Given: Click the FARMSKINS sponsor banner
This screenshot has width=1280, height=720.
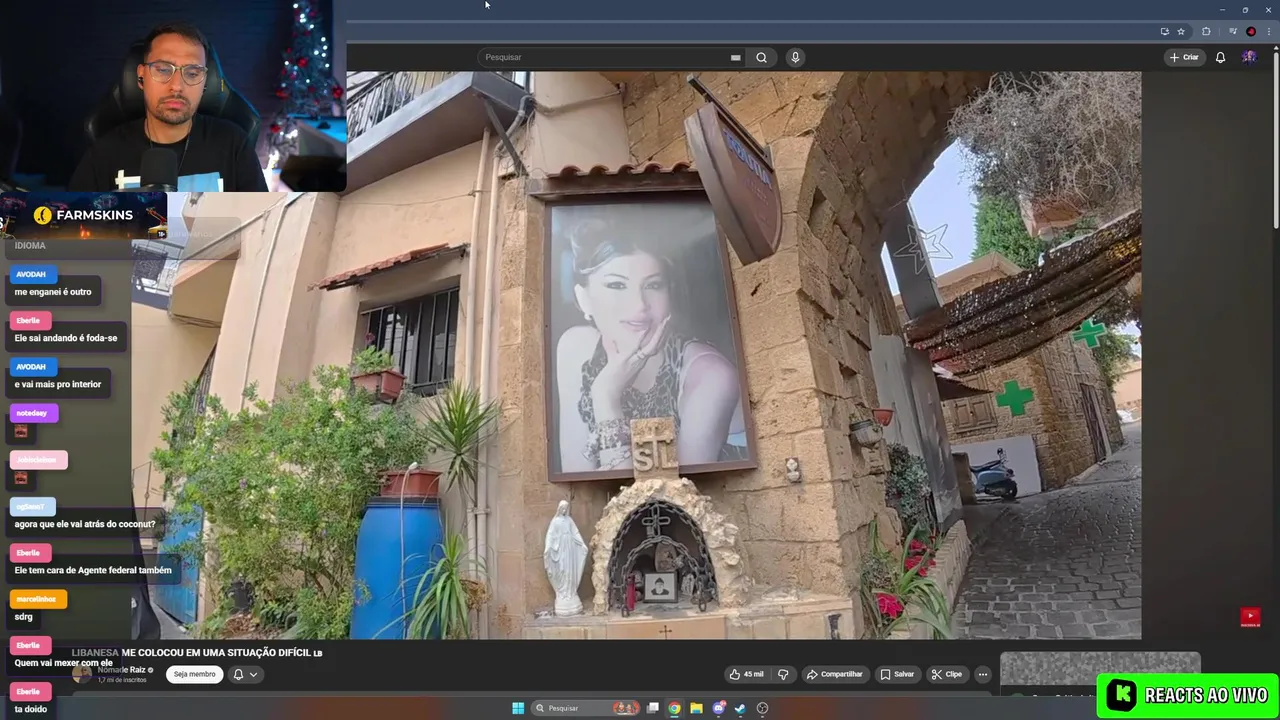Looking at the screenshot, I should (84, 215).
